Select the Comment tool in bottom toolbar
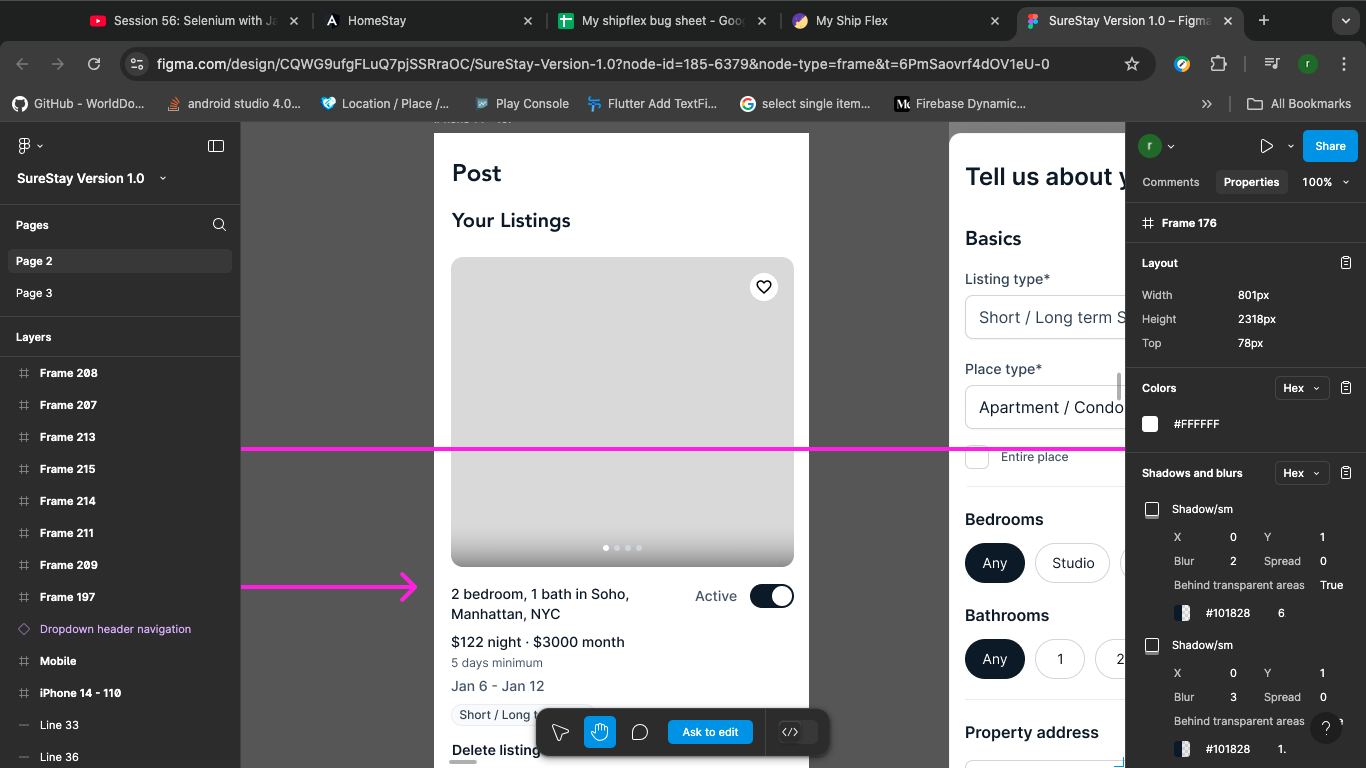1366x768 pixels. tap(640, 732)
